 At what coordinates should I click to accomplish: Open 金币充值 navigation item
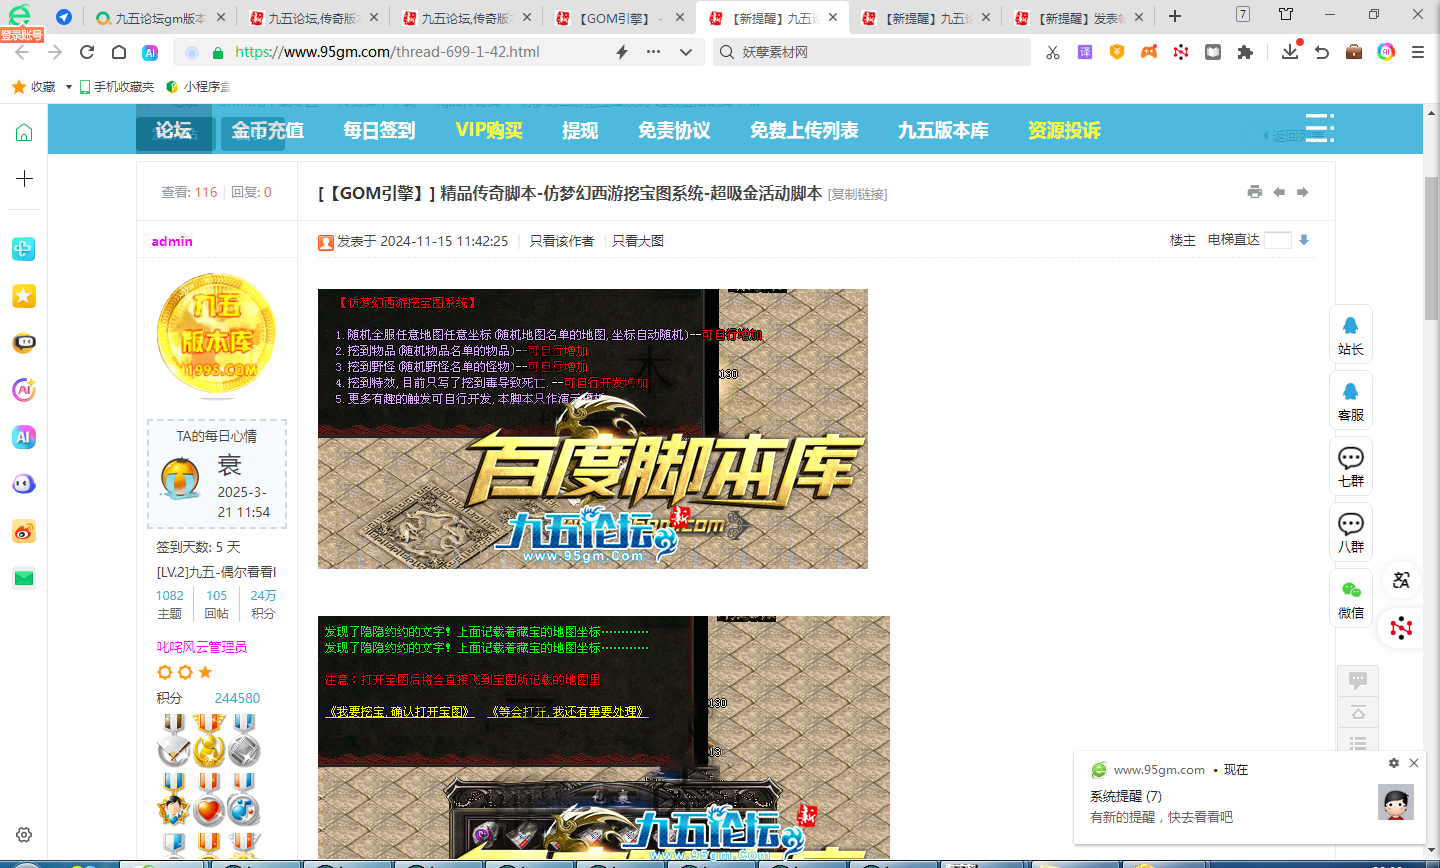(268, 130)
